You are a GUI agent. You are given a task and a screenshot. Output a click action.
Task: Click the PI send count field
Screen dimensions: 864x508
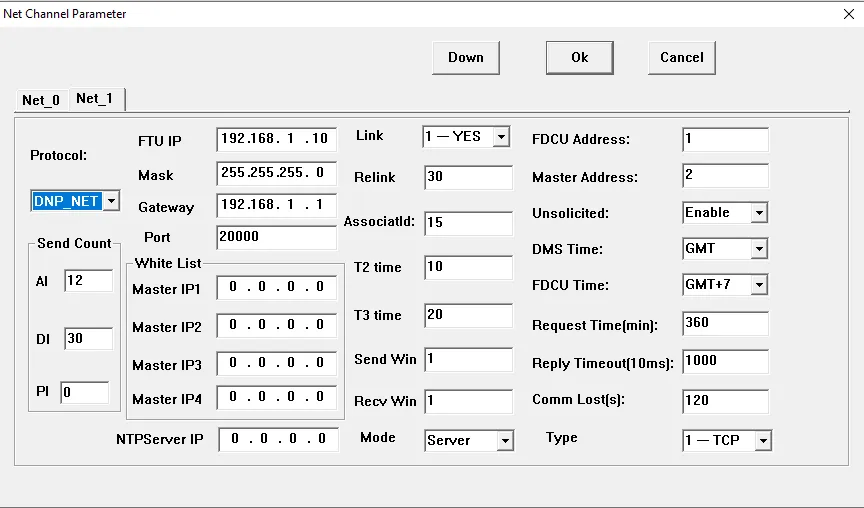(x=84, y=392)
